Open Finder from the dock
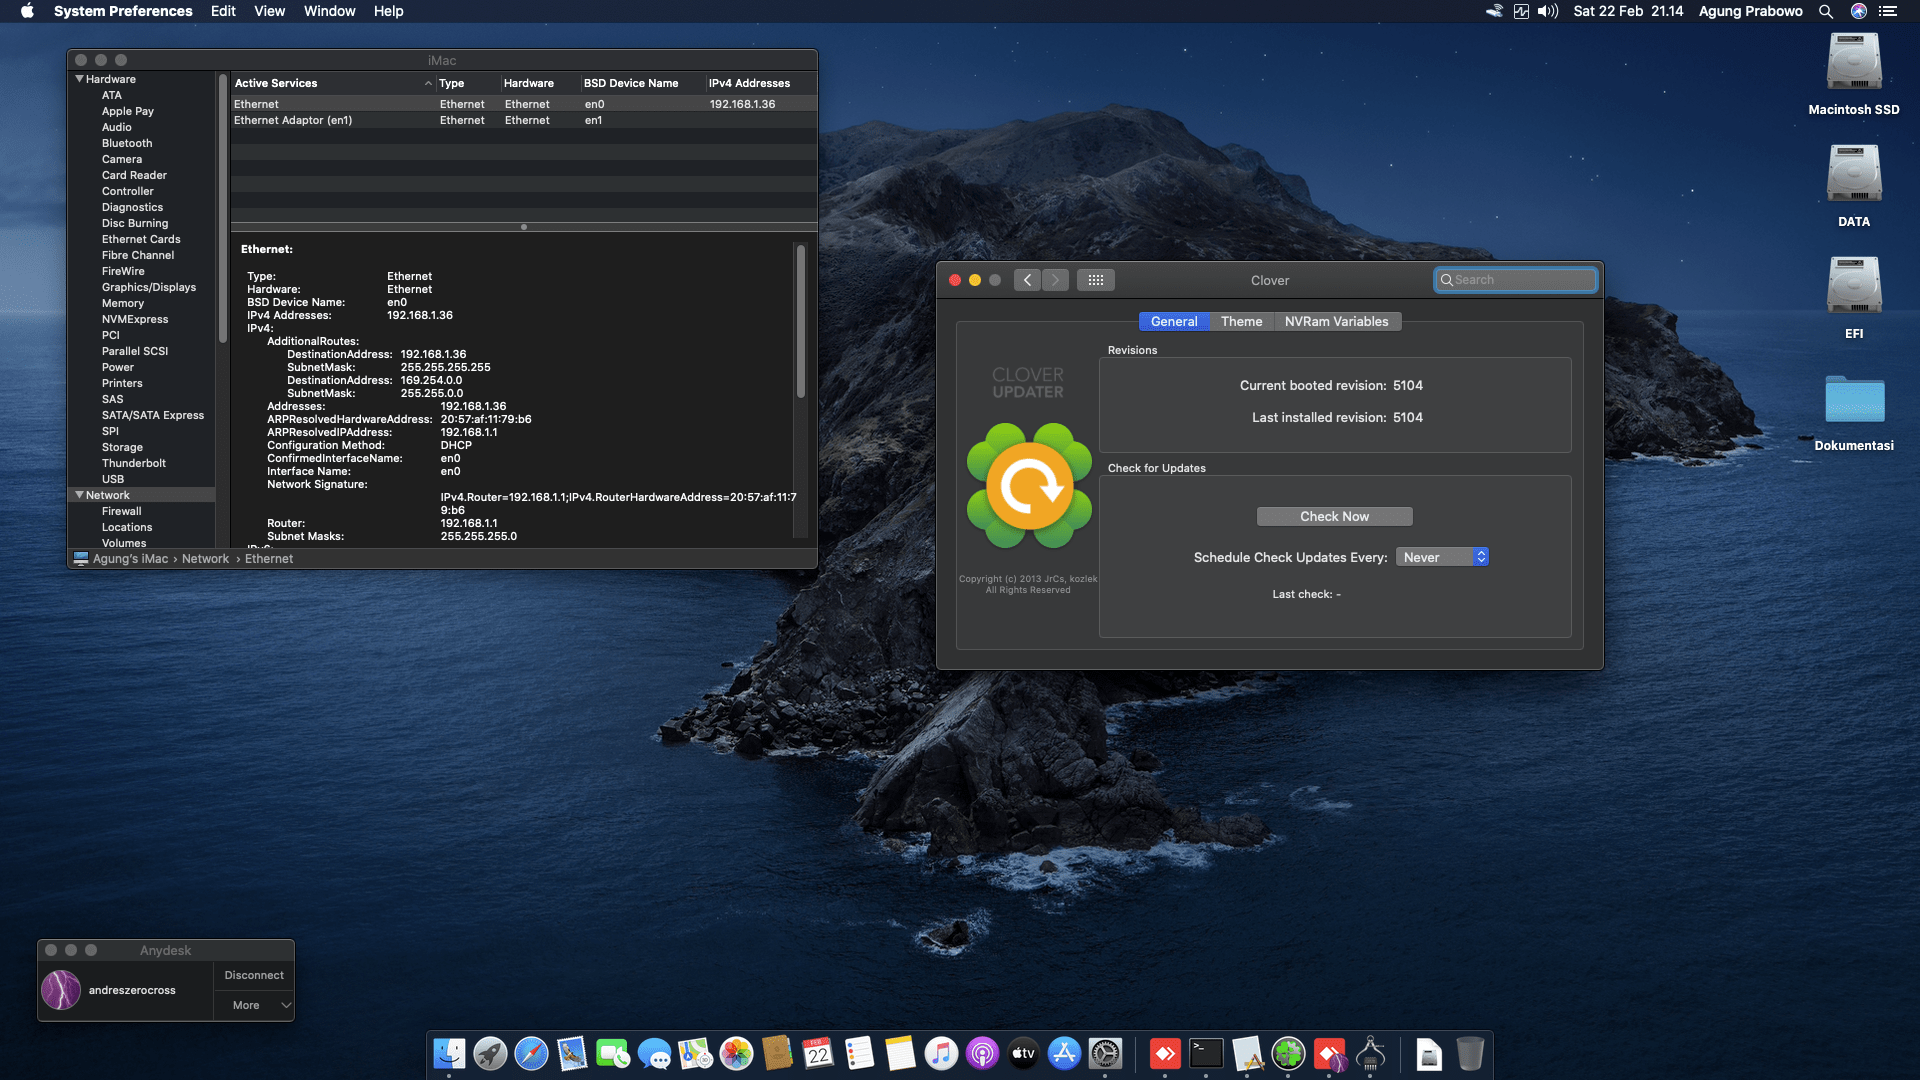Screen dimensions: 1920x1080 click(x=449, y=1053)
